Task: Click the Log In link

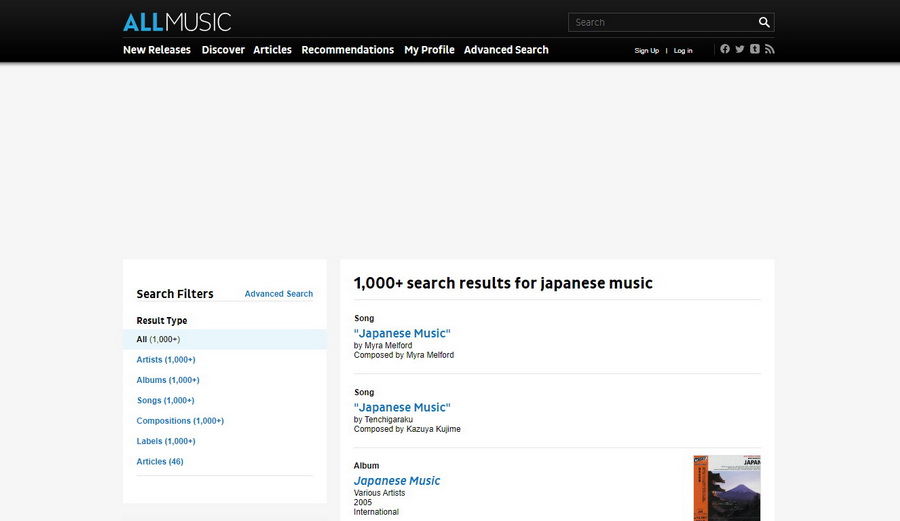Action: point(683,51)
